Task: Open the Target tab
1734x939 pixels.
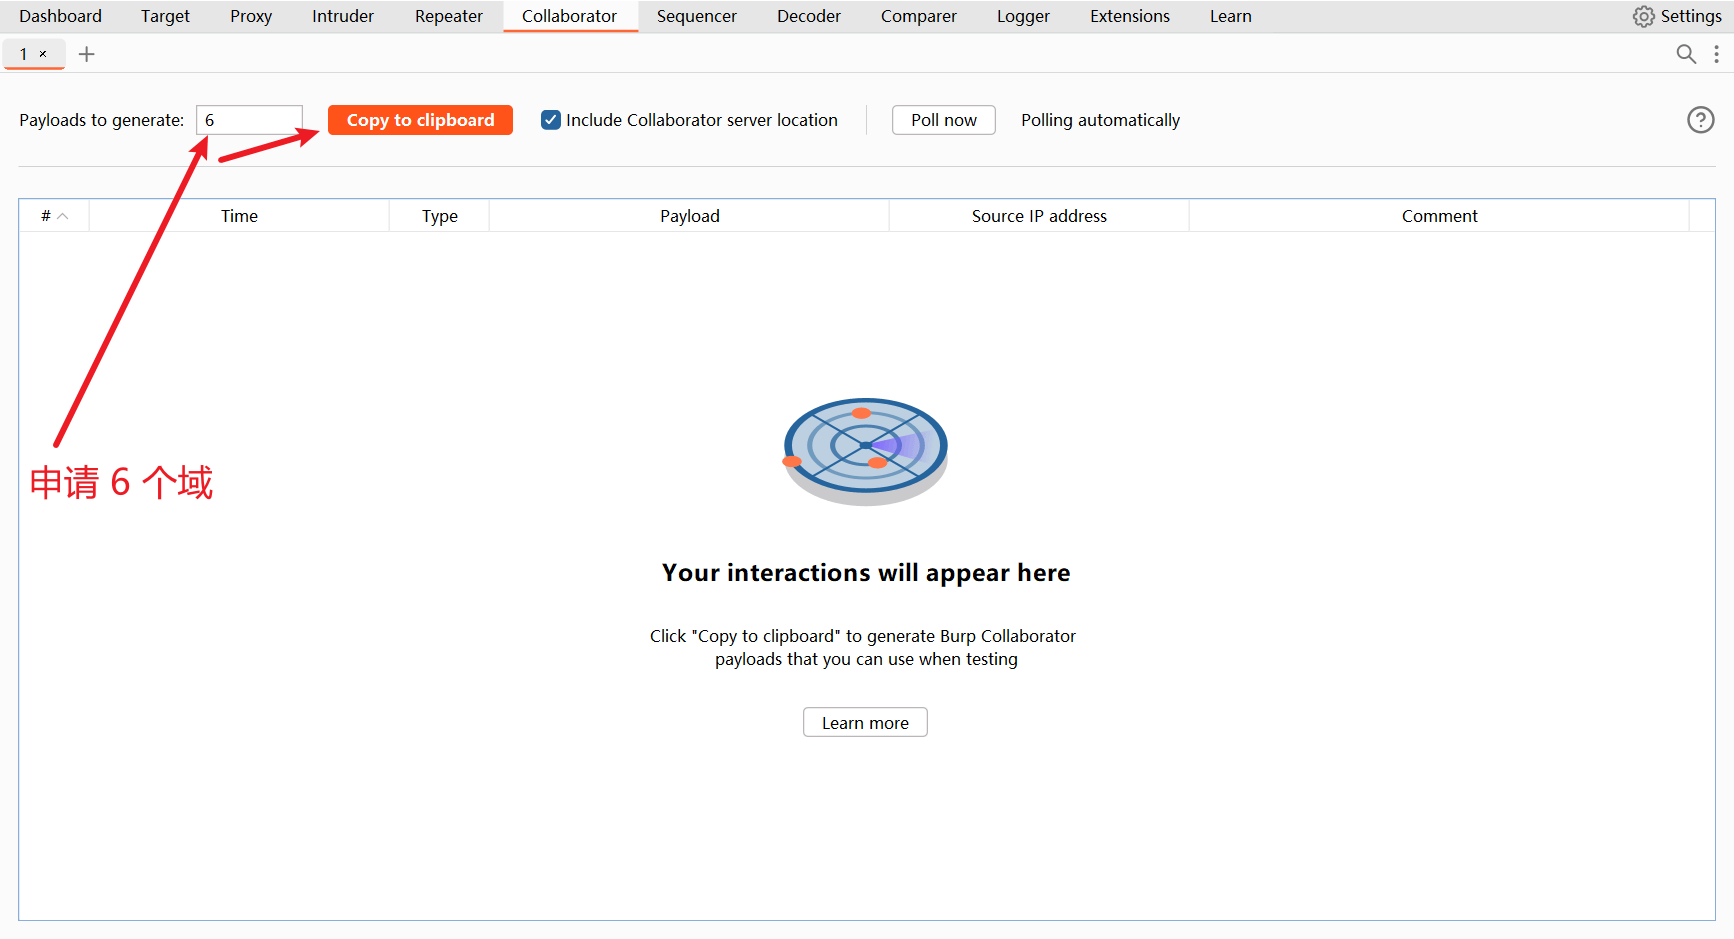Action: click(x=165, y=16)
